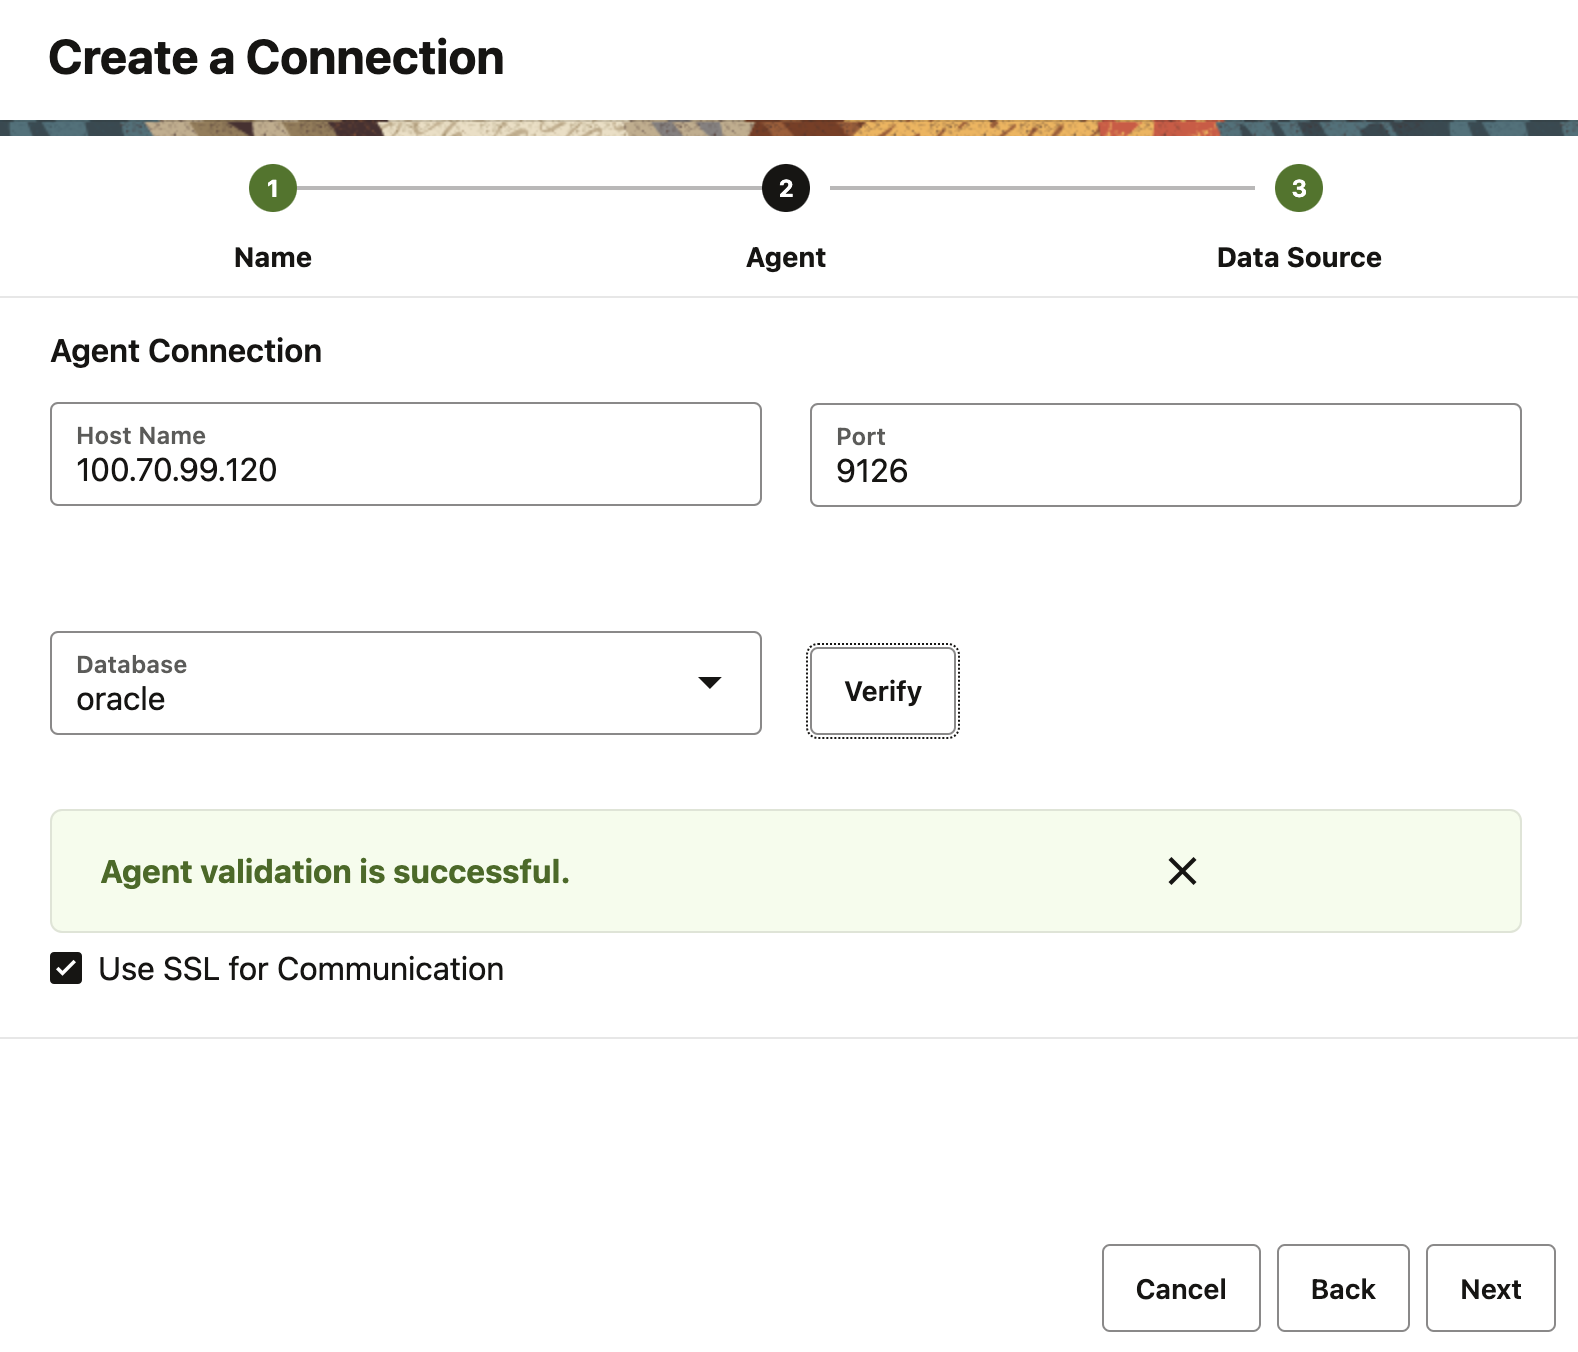The height and width of the screenshot is (1352, 1578).
Task: Click the Use SSL for Communication label
Action: [301, 969]
